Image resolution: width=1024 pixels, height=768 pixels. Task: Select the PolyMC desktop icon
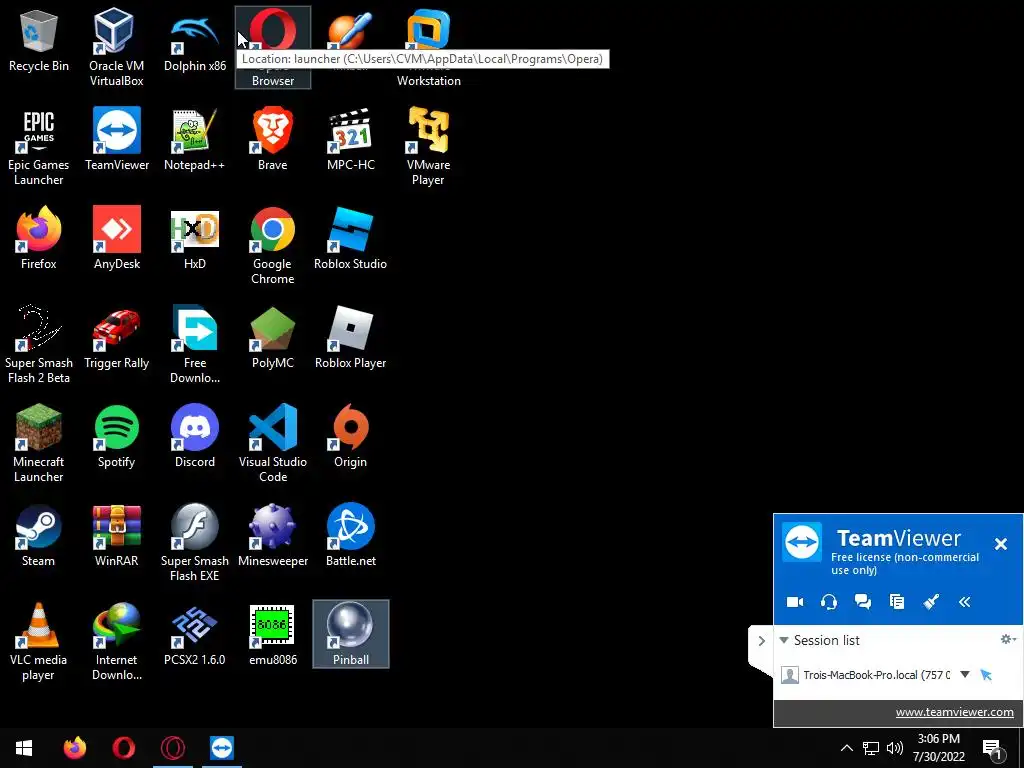pyautogui.click(x=273, y=338)
